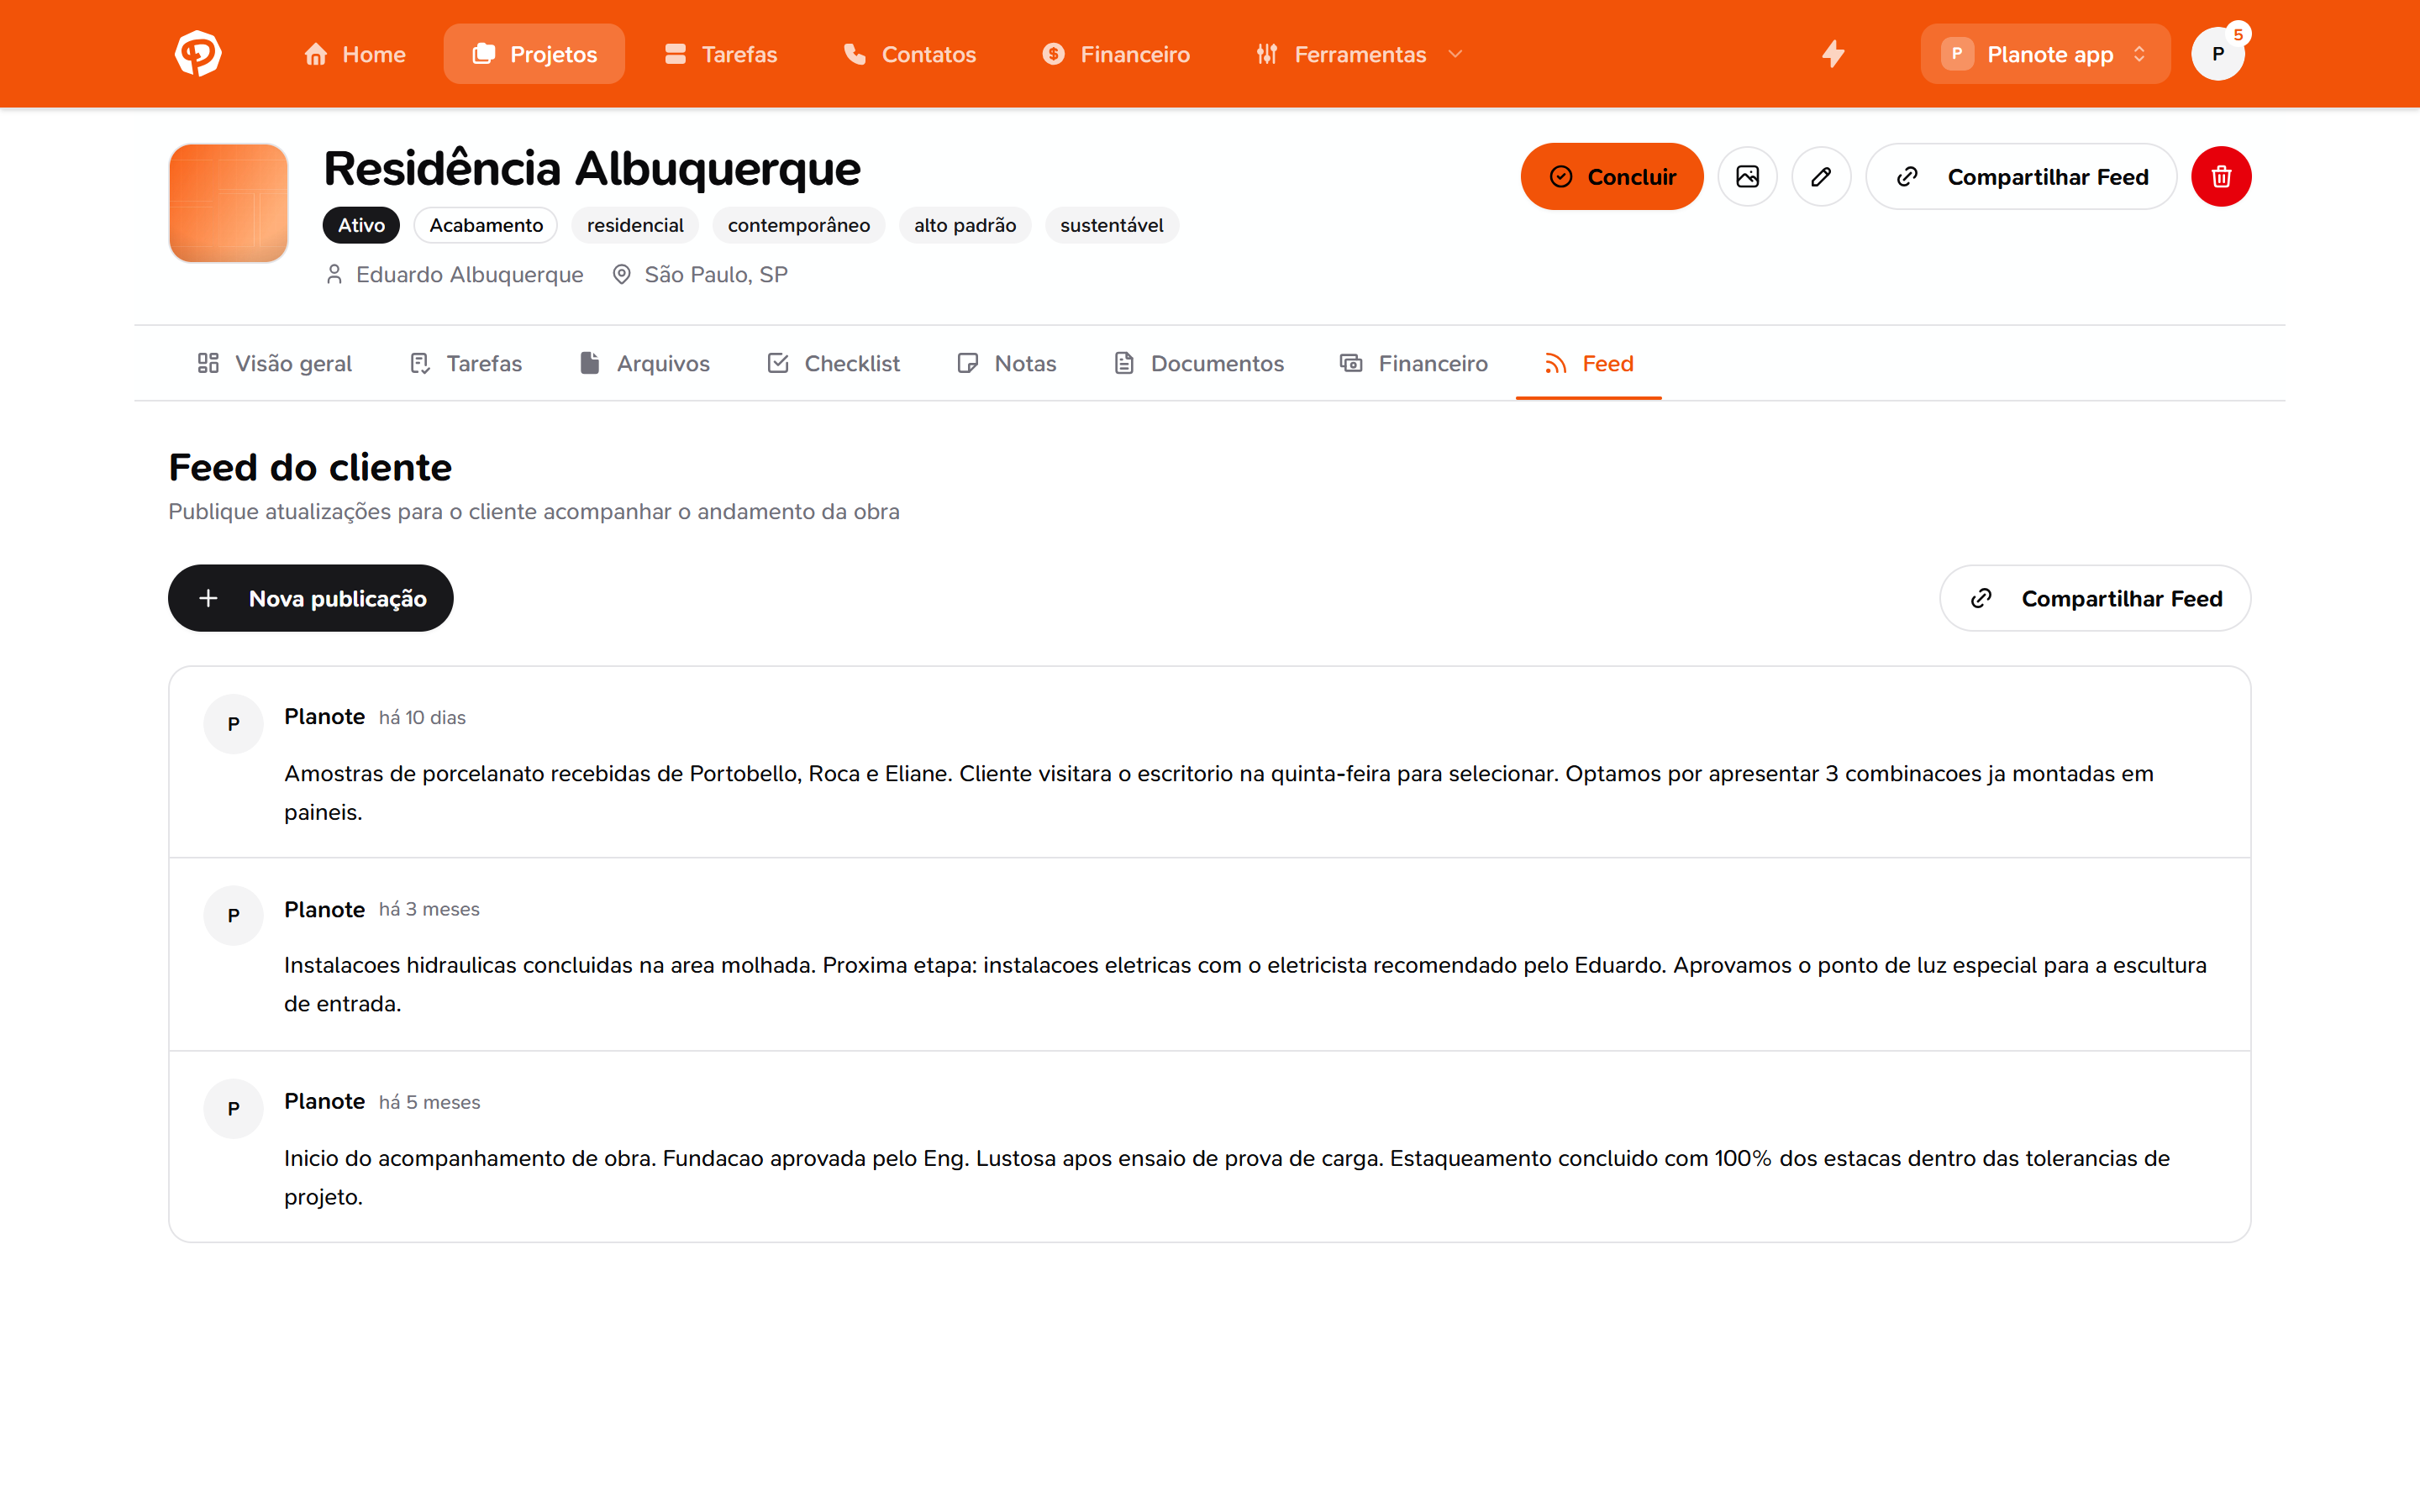Open Financeiro in the top navigation bar
Image resolution: width=2420 pixels, height=1512 pixels.
click(1116, 54)
